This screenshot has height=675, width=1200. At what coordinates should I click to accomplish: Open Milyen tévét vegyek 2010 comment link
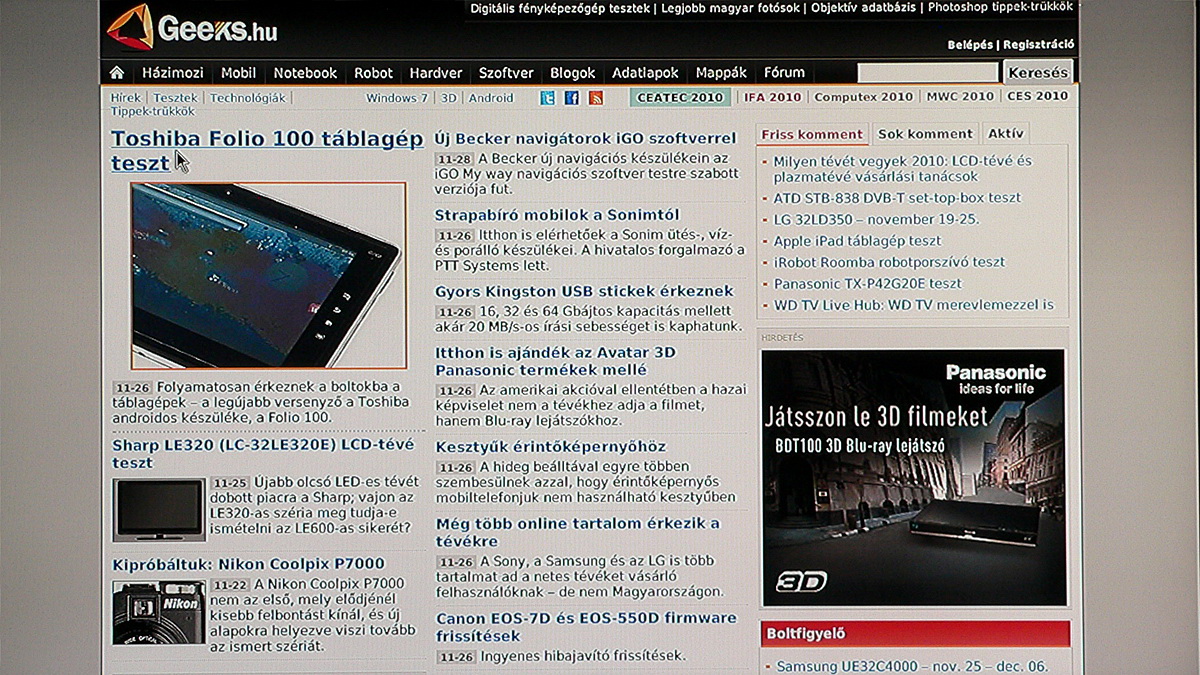coord(903,168)
